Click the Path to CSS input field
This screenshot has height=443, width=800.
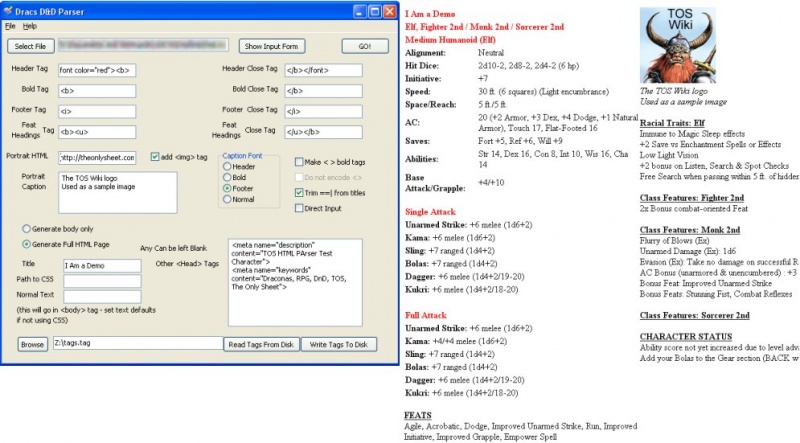click(x=102, y=281)
